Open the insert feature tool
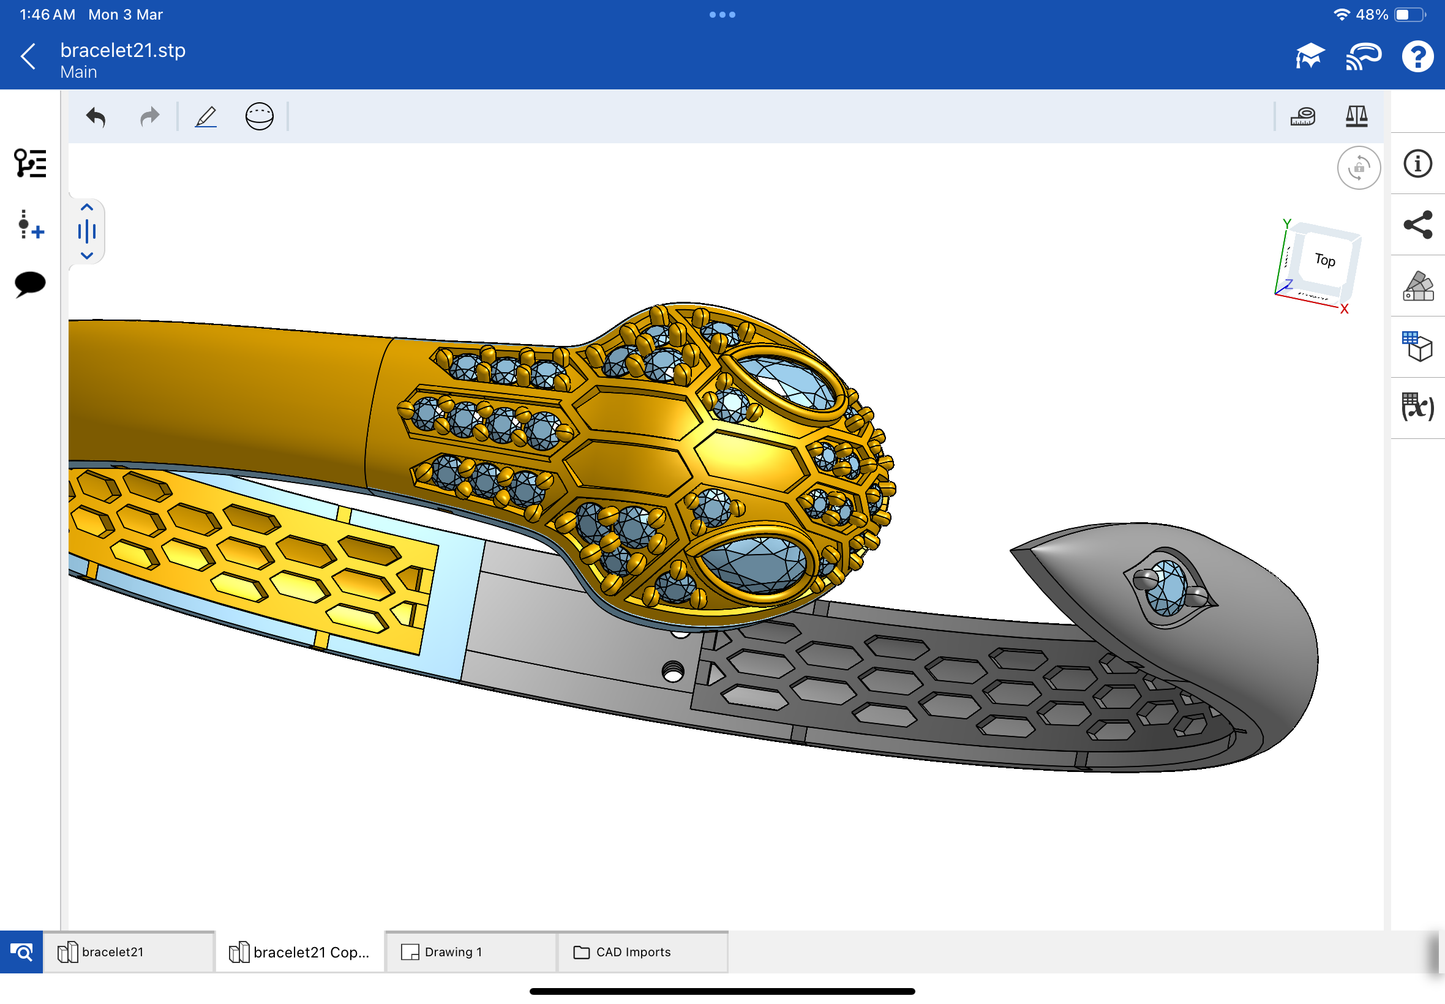The image size is (1445, 1004). tap(30, 224)
